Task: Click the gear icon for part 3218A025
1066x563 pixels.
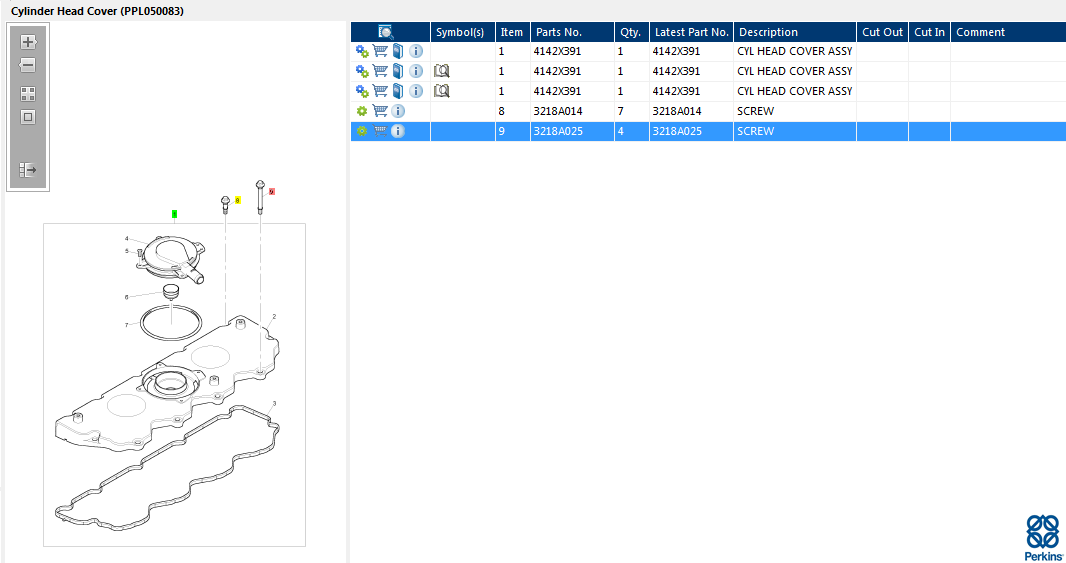Action: coord(362,131)
